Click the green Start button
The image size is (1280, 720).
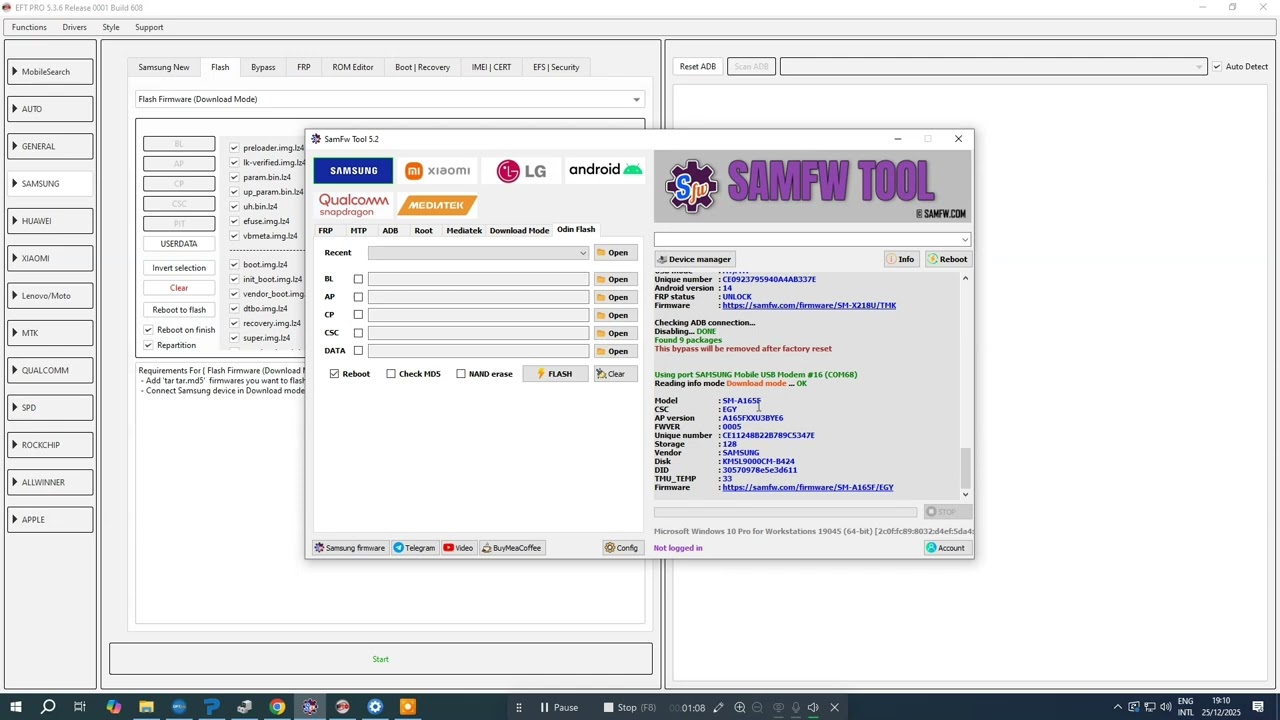[x=381, y=659]
